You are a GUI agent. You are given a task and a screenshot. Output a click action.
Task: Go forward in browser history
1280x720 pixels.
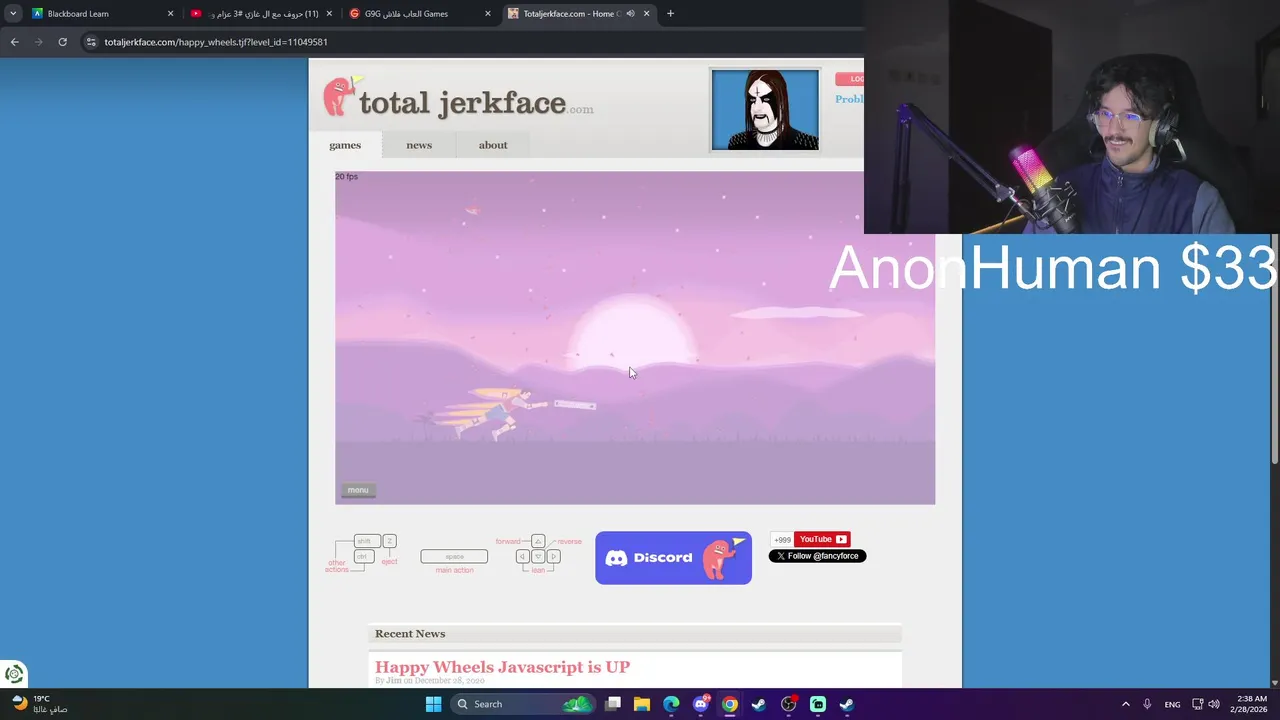tap(38, 42)
